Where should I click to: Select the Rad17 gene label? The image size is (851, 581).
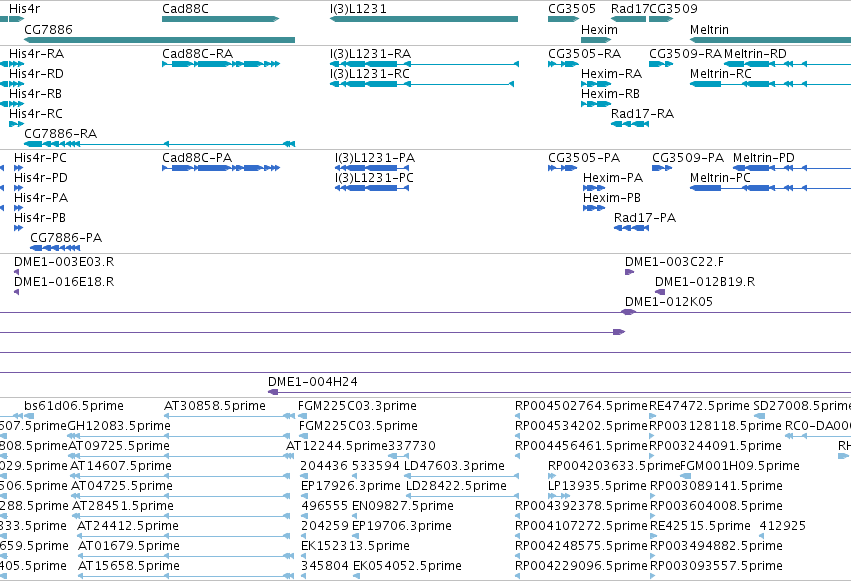point(630,9)
